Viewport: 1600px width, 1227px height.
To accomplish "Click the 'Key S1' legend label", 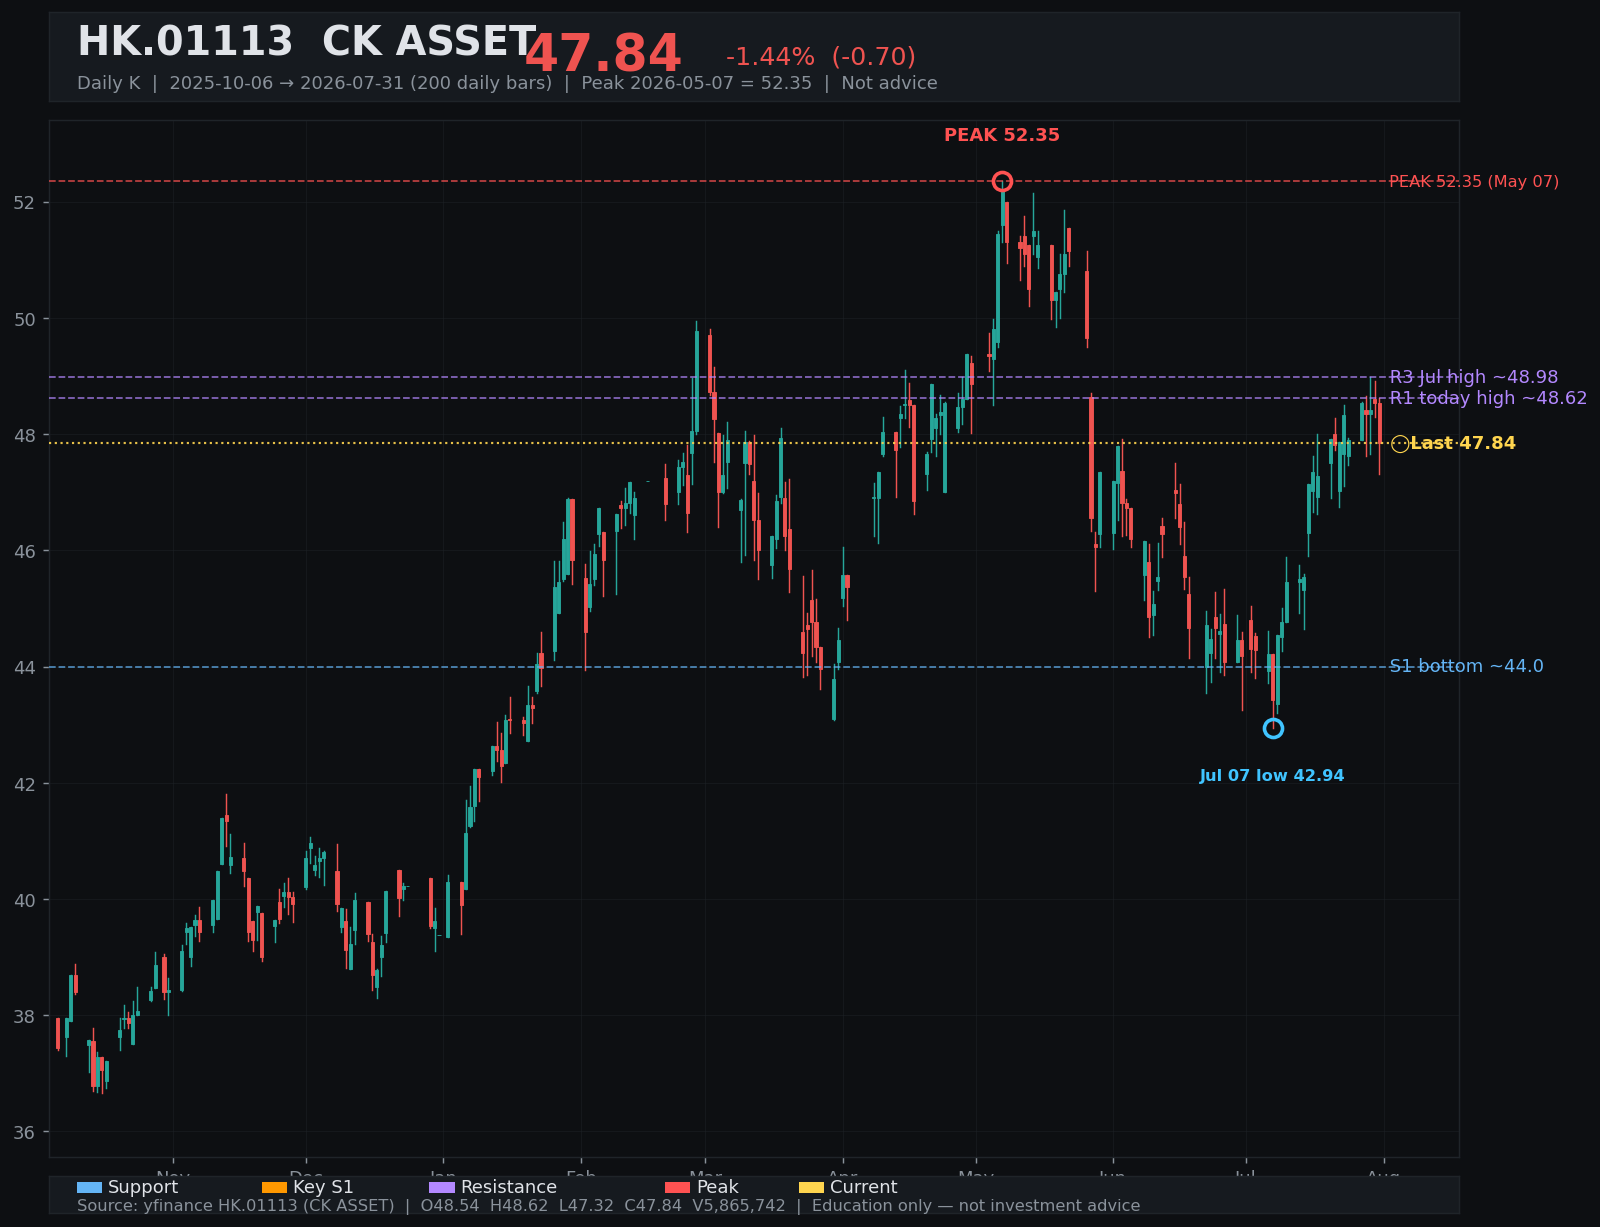I will pos(323,1187).
